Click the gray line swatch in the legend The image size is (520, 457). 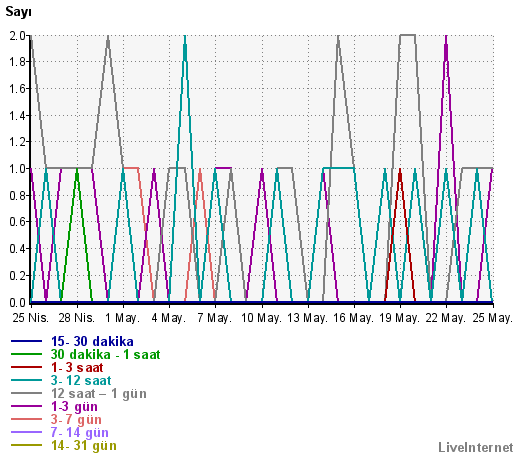[x=26, y=393]
